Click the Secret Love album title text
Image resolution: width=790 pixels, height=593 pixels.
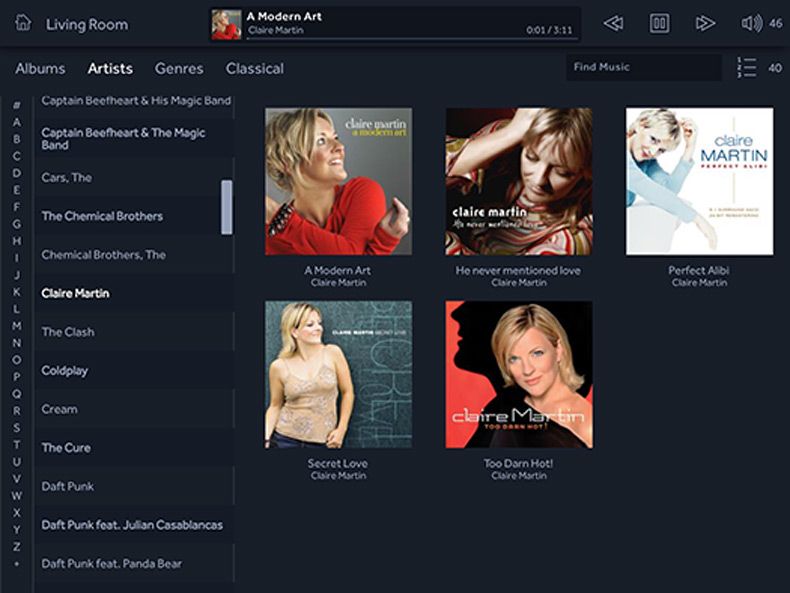338,464
